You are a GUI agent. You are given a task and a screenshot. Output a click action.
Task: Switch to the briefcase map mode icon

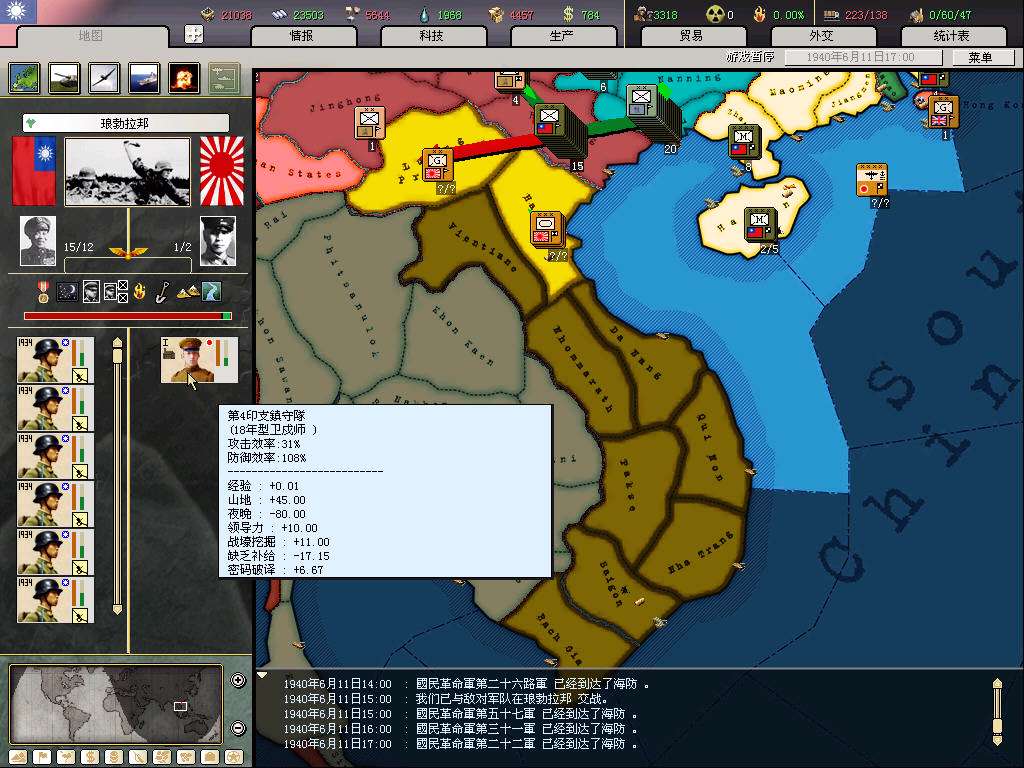click(210, 757)
